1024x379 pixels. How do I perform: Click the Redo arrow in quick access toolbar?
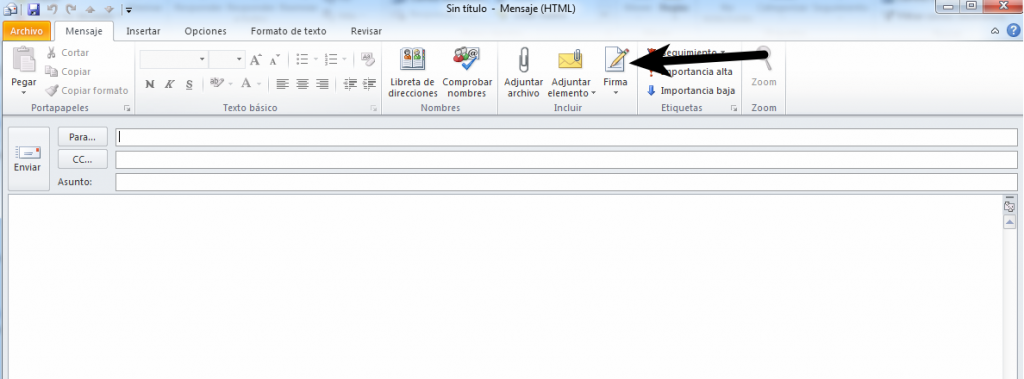pos(72,10)
